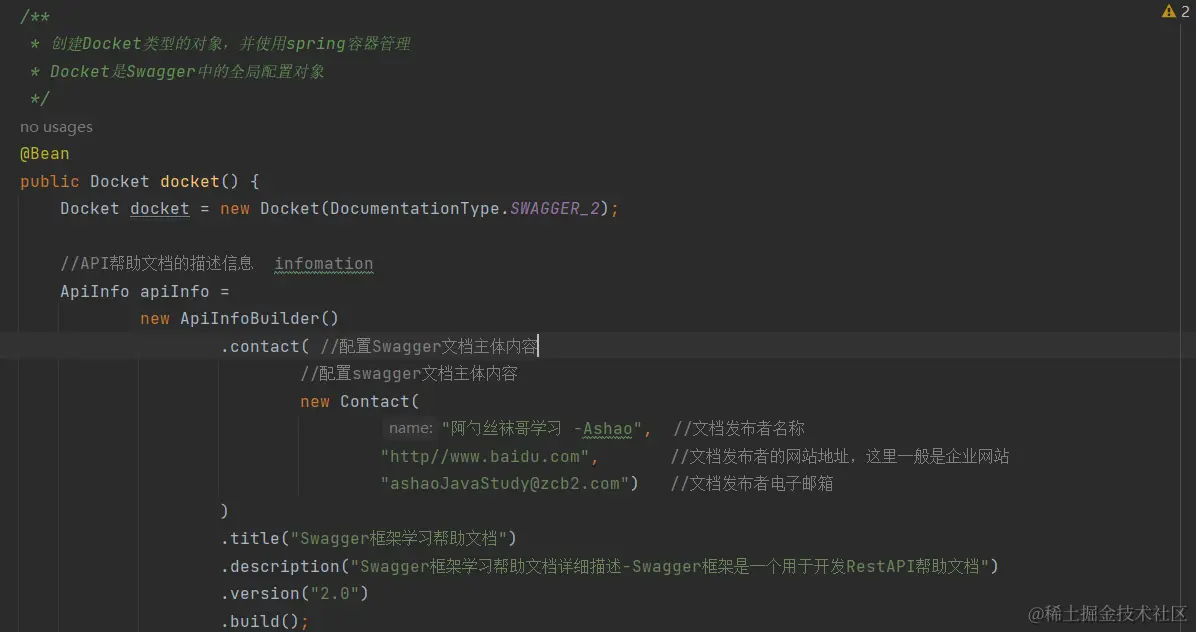
Task: Click the javadoc line 'Docket是Swagger中的全局配置对象'
Action: 187,72
